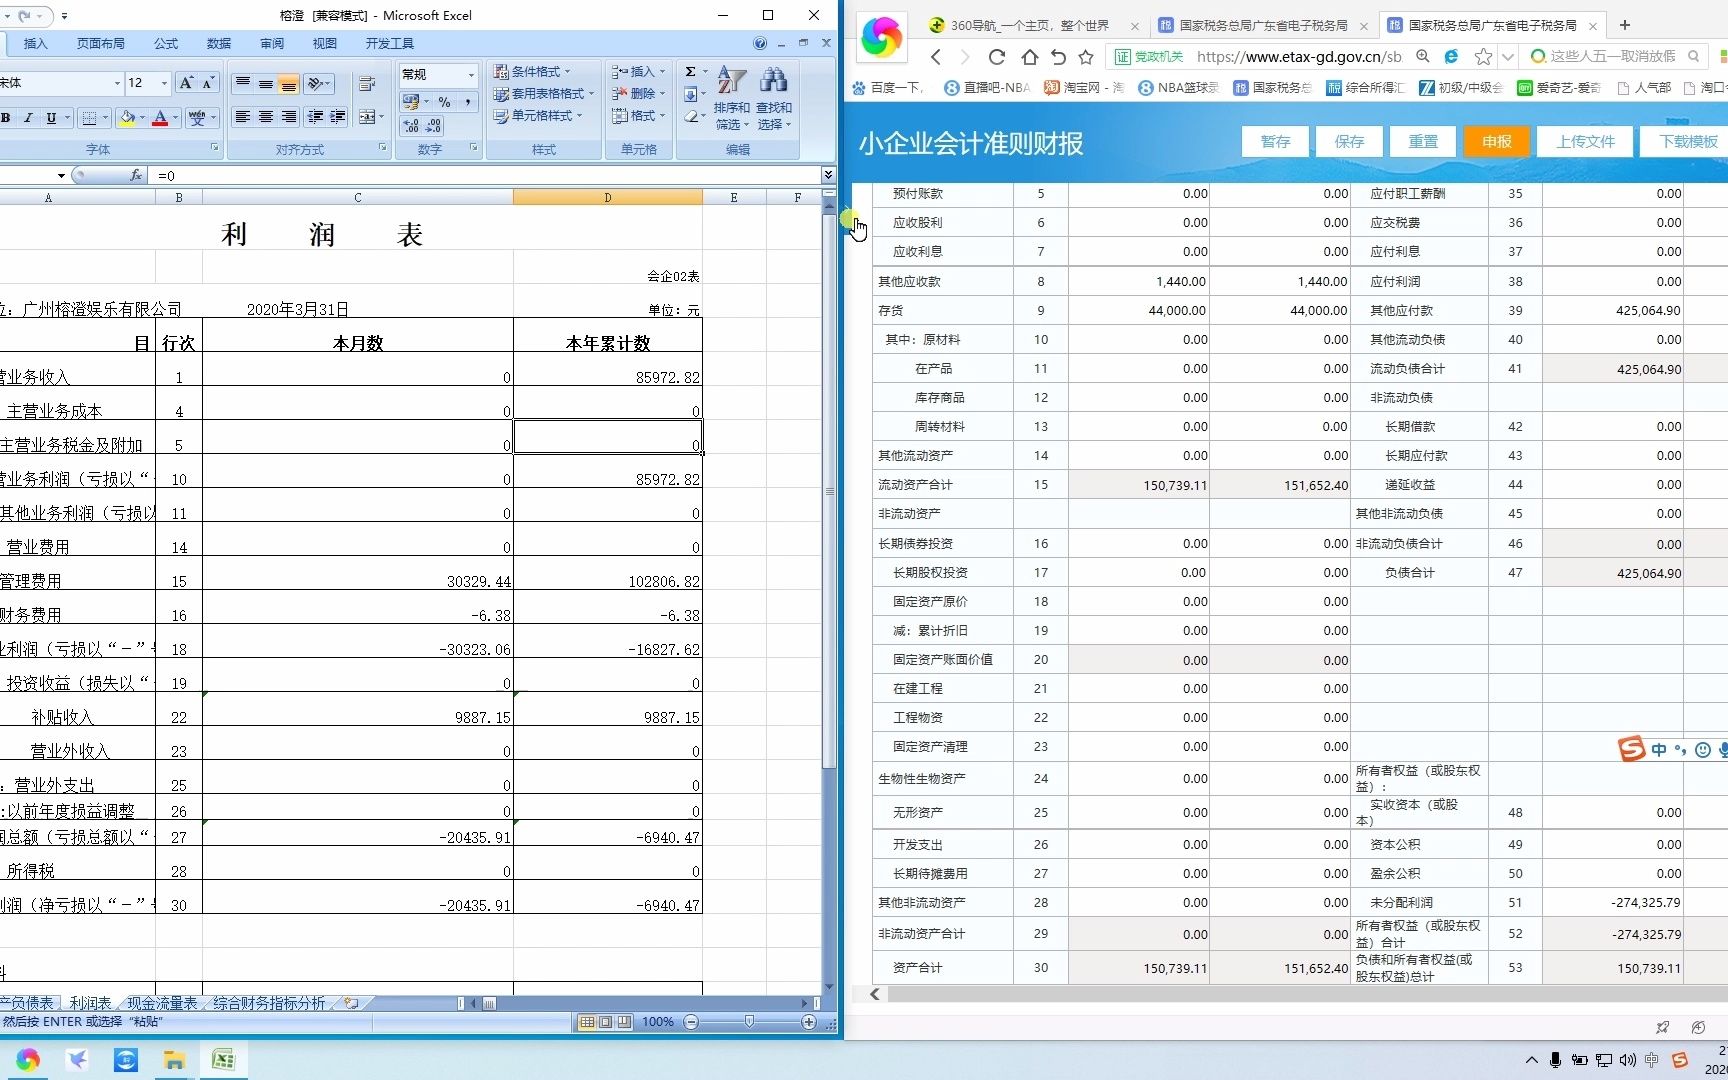Click the increase decimal icon
Screen dimensions: 1728x1080
click(x=411, y=125)
